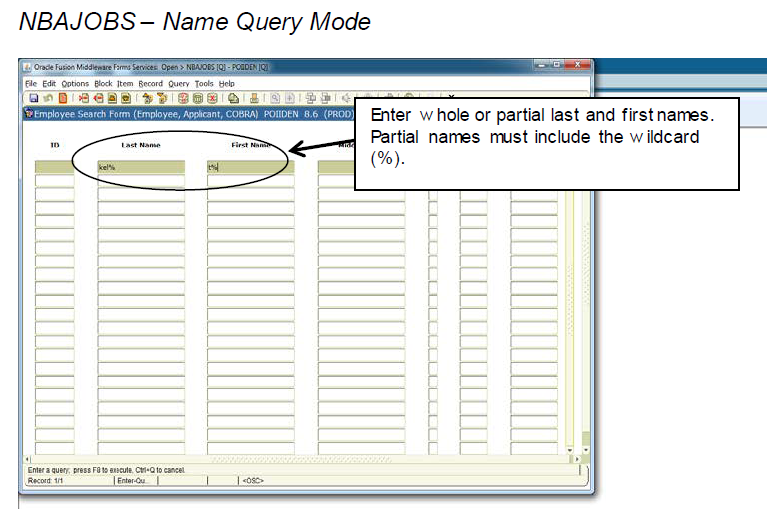This screenshot has width=767, height=509.
Task: Click the red Cancel Query icon
Action: pos(212,98)
